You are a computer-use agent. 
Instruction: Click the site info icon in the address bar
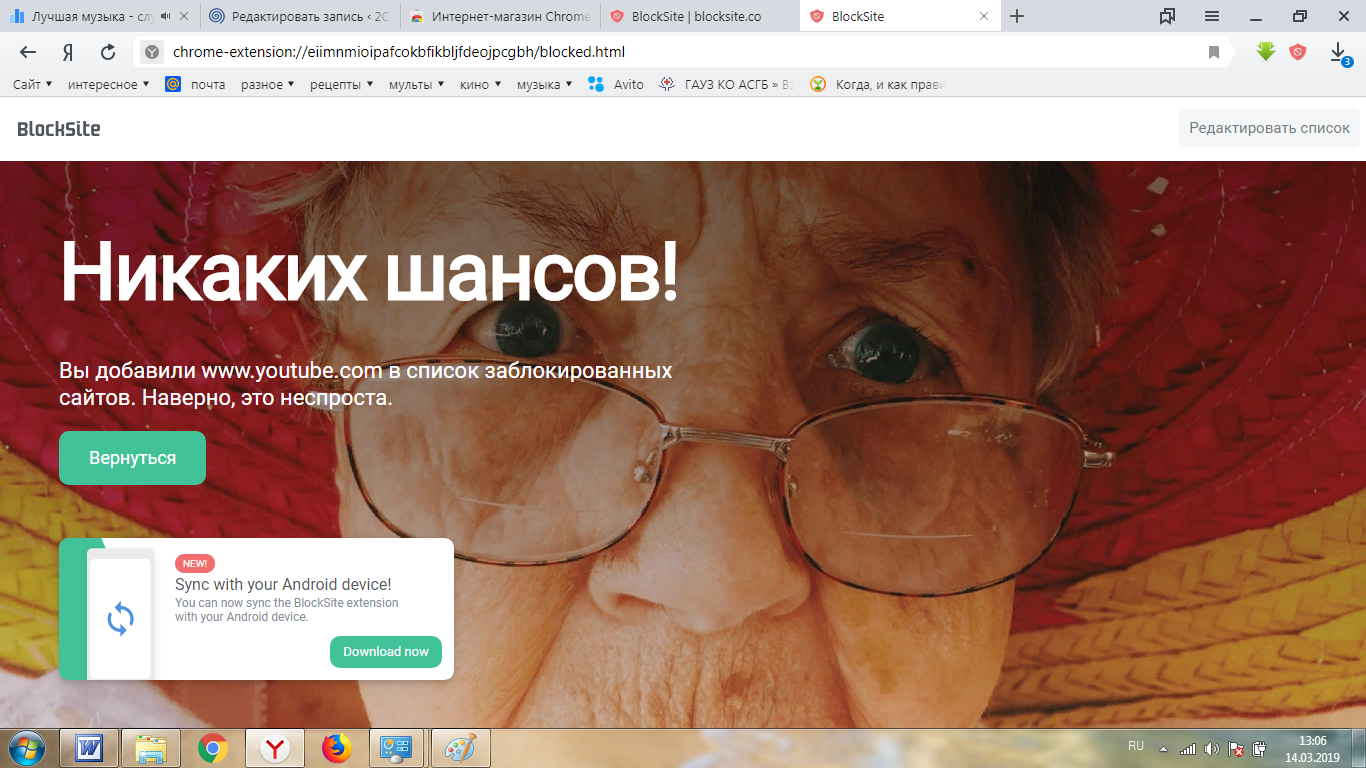(x=151, y=52)
